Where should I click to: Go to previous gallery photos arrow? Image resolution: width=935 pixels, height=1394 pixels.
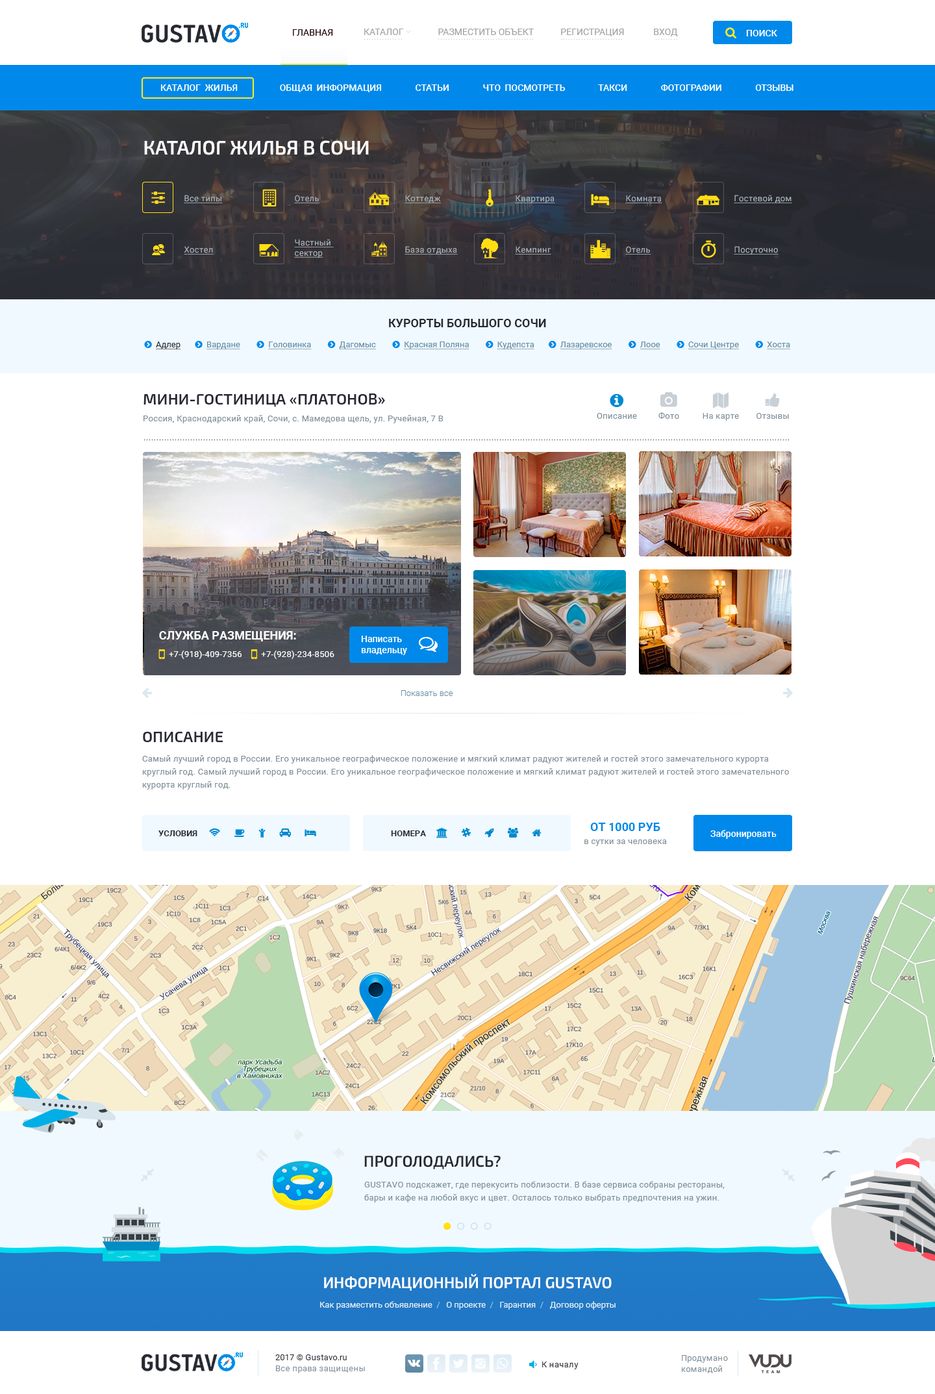(x=147, y=692)
